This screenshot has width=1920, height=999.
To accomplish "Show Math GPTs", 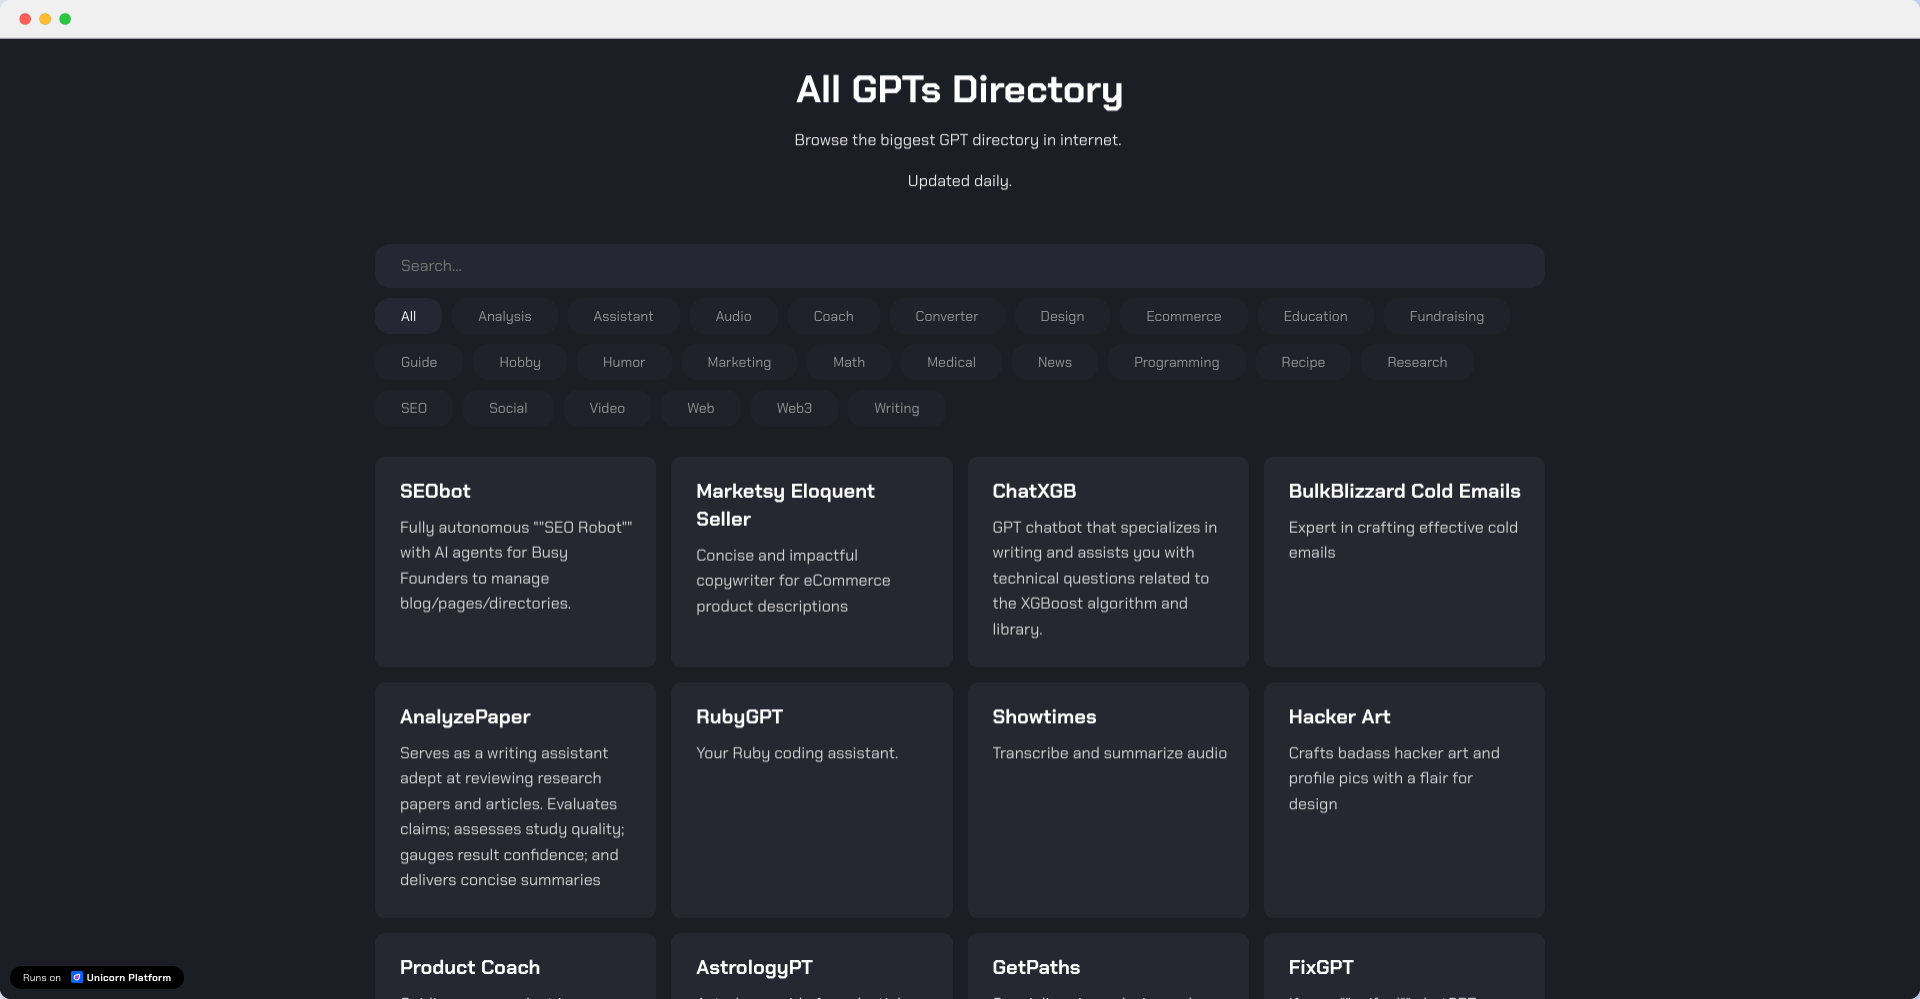I will (x=849, y=362).
